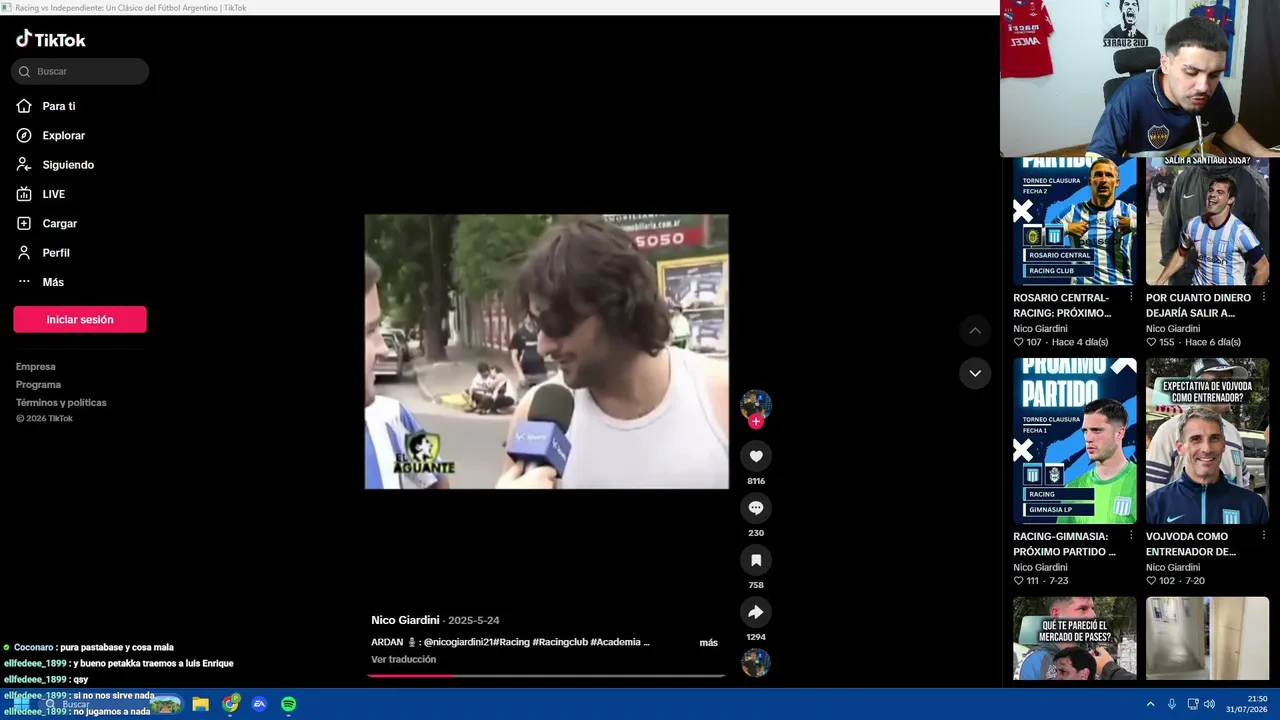Show hidden system tray icons
The width and height of the screenshot is (1280, 720).
coord(1150,704)
